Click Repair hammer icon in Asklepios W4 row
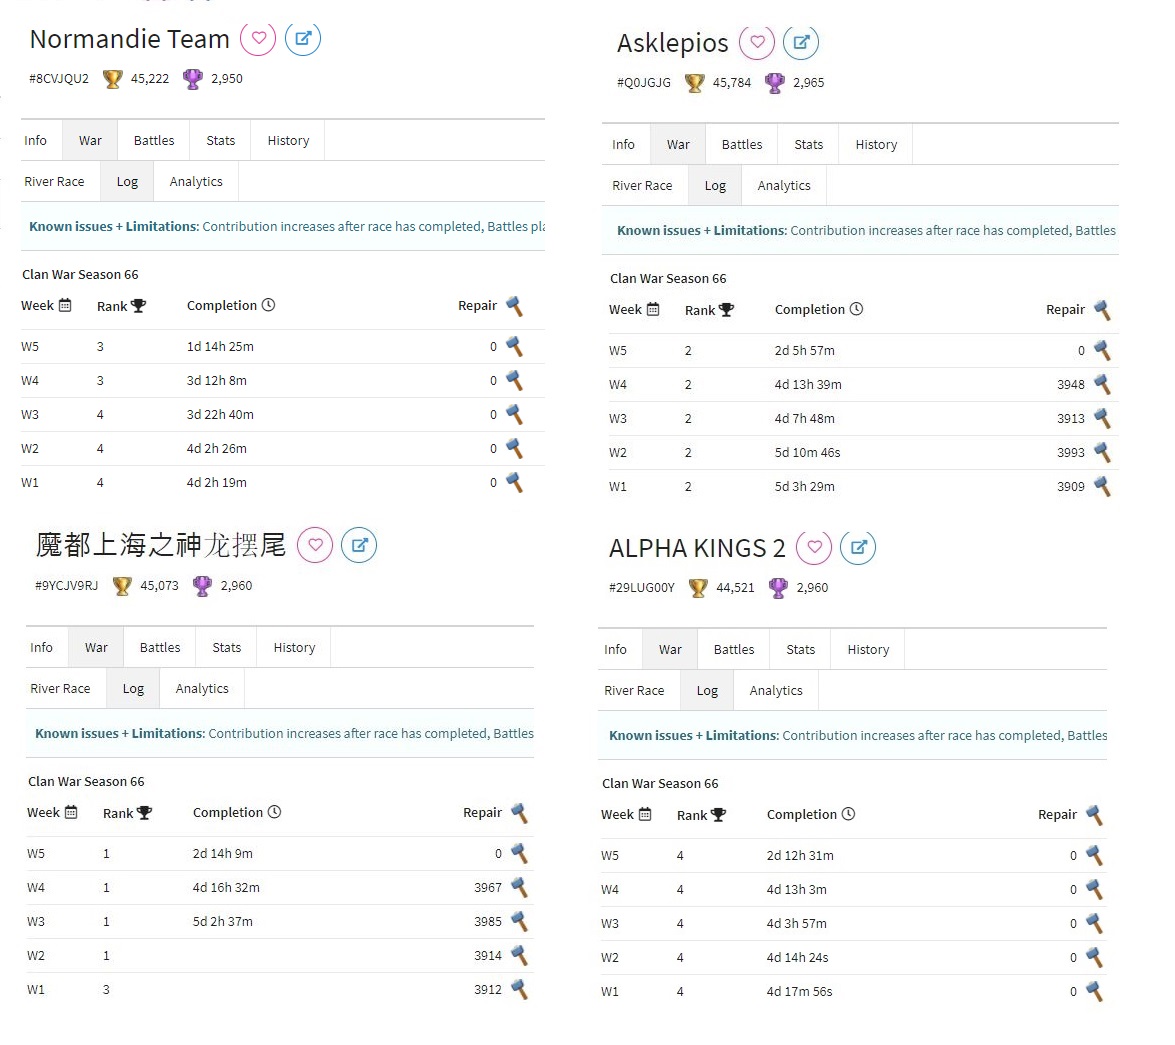The width and height of the screenshot is (1175, 1045). pyautogui.click(x=1102, y=384)
